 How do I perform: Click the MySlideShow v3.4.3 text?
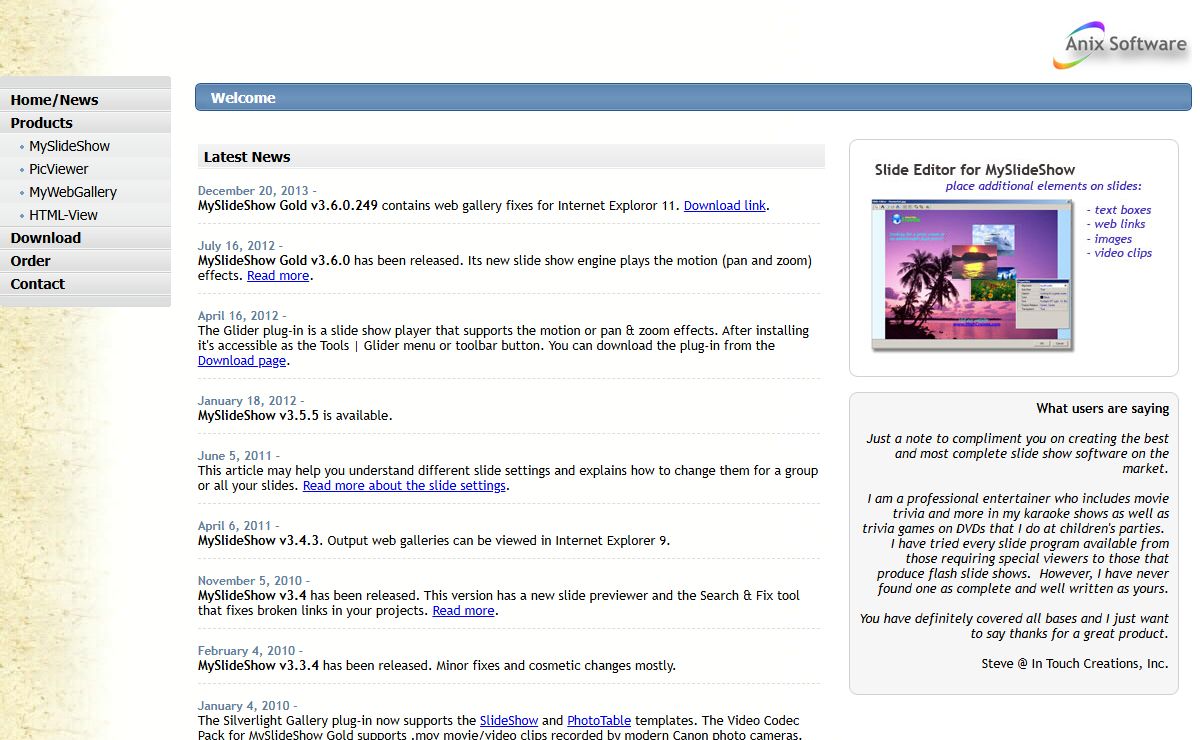coord(259,540)
